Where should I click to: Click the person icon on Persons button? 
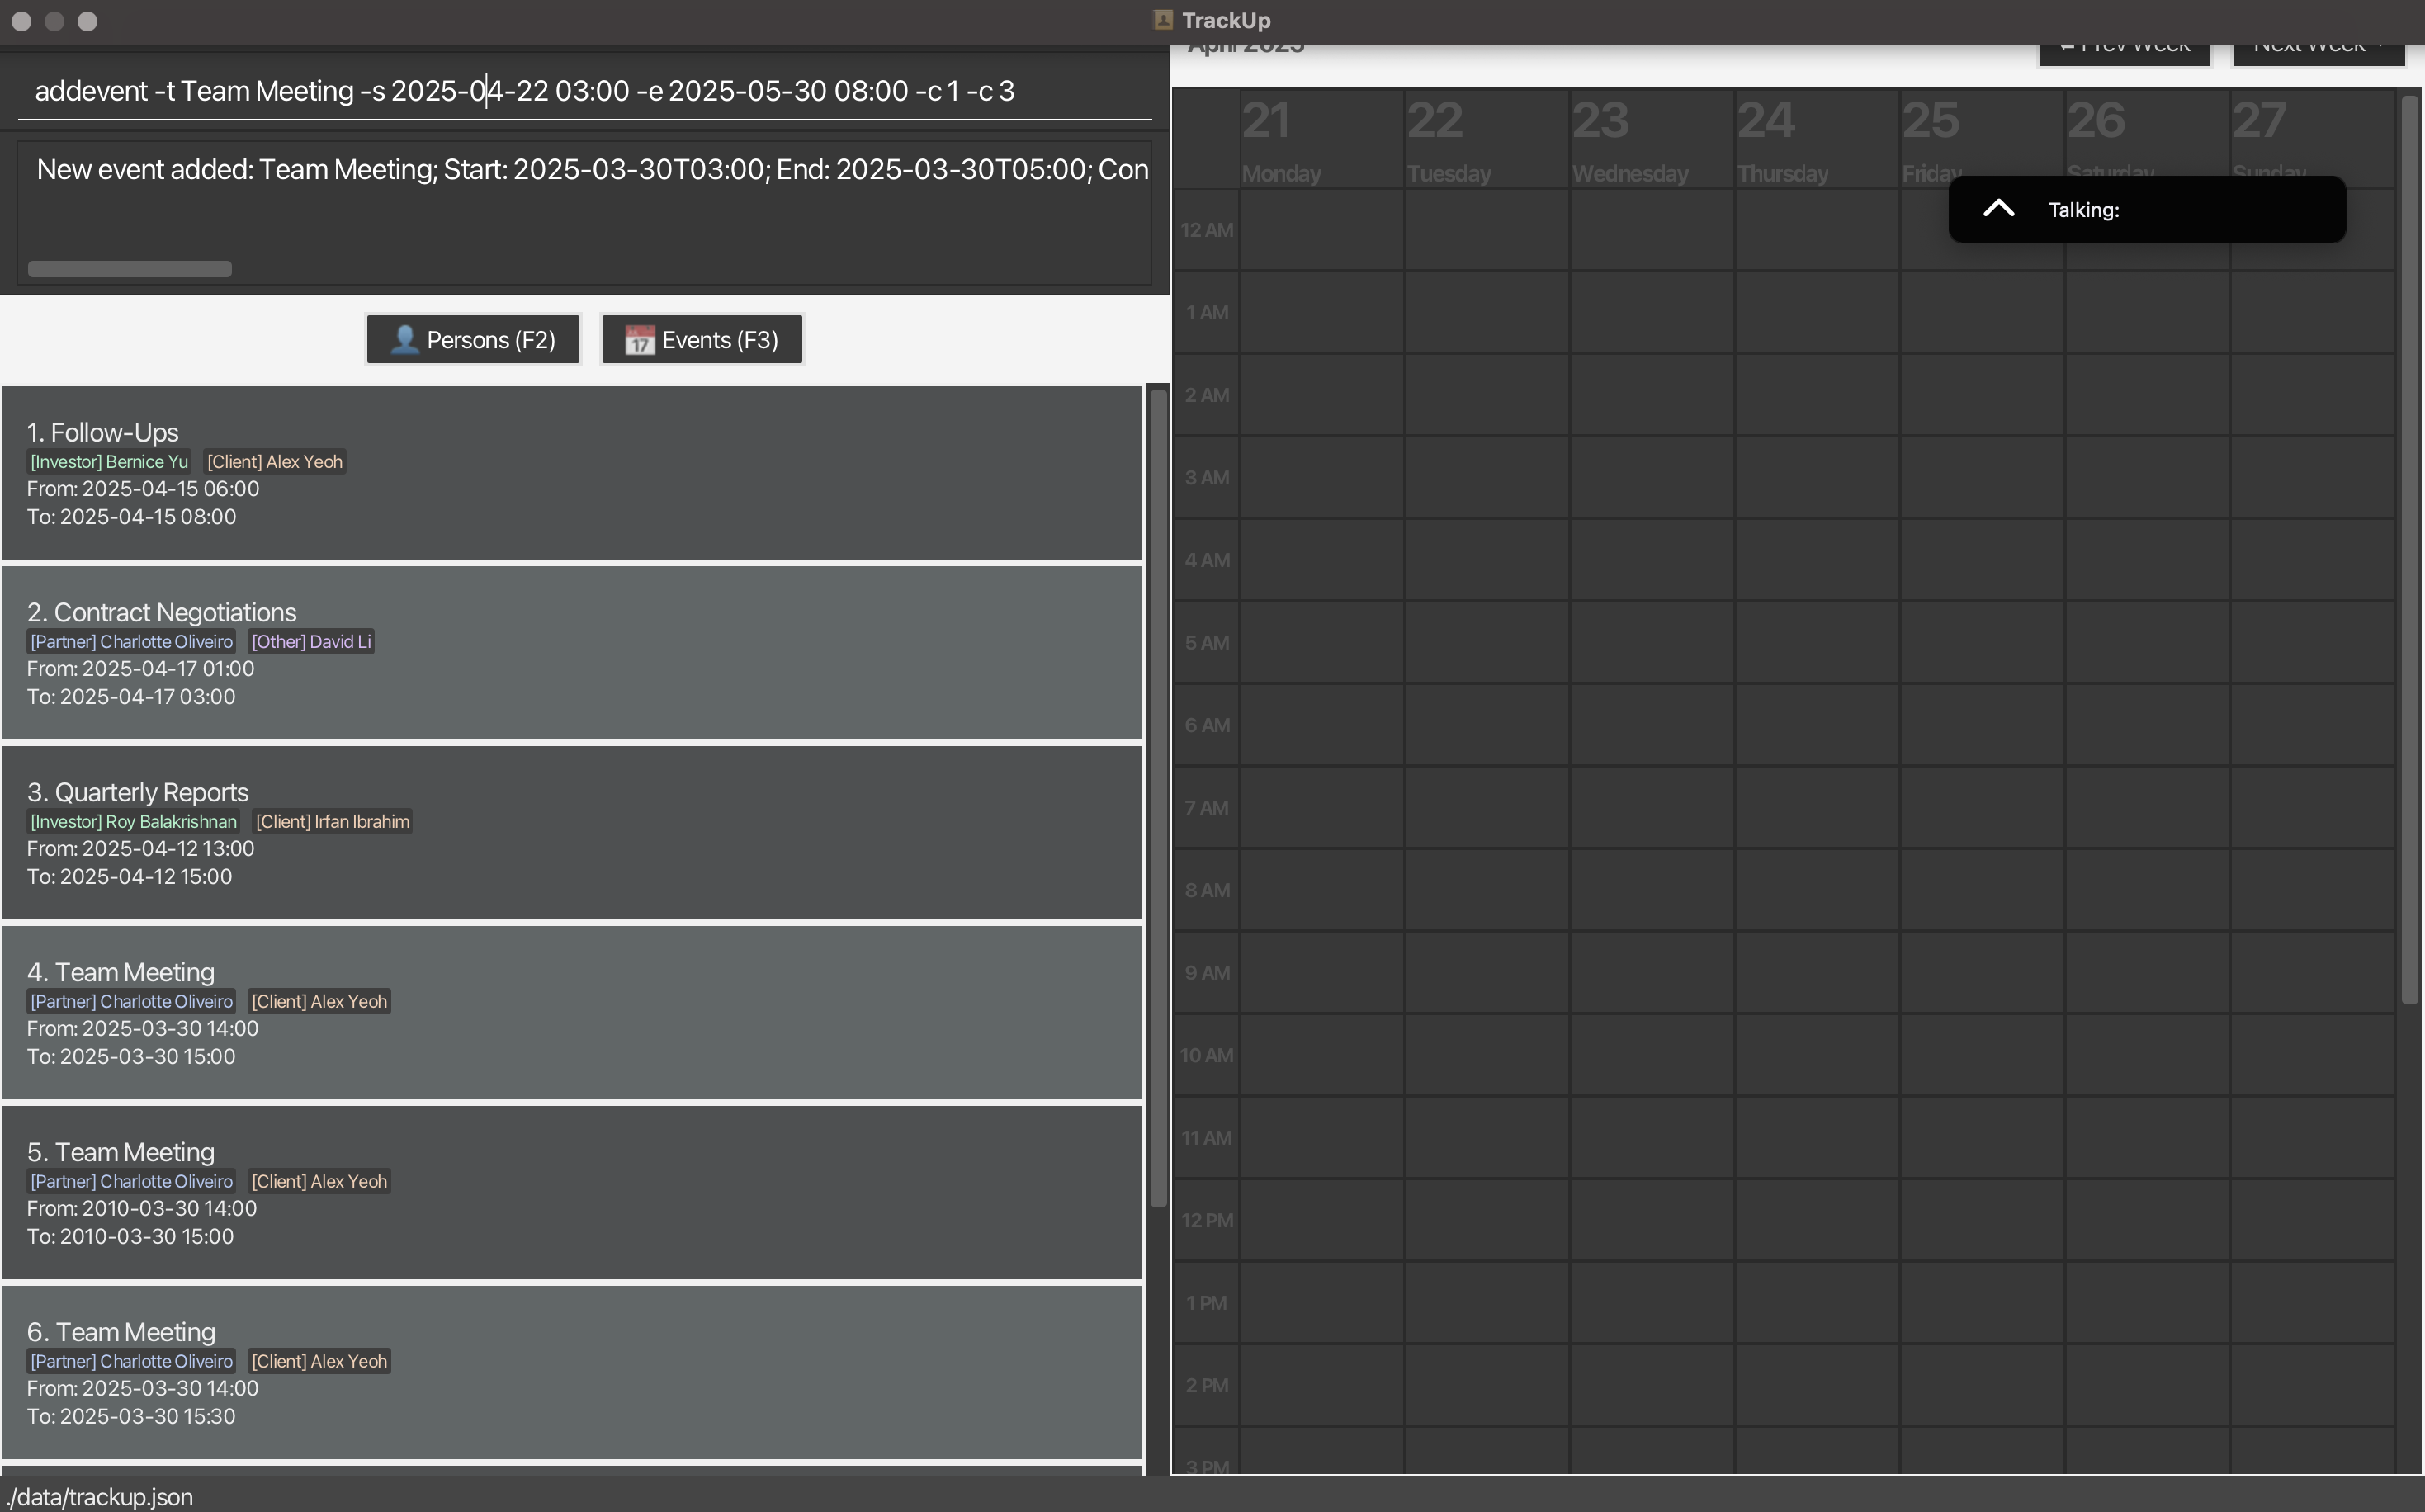pos(404,340)
